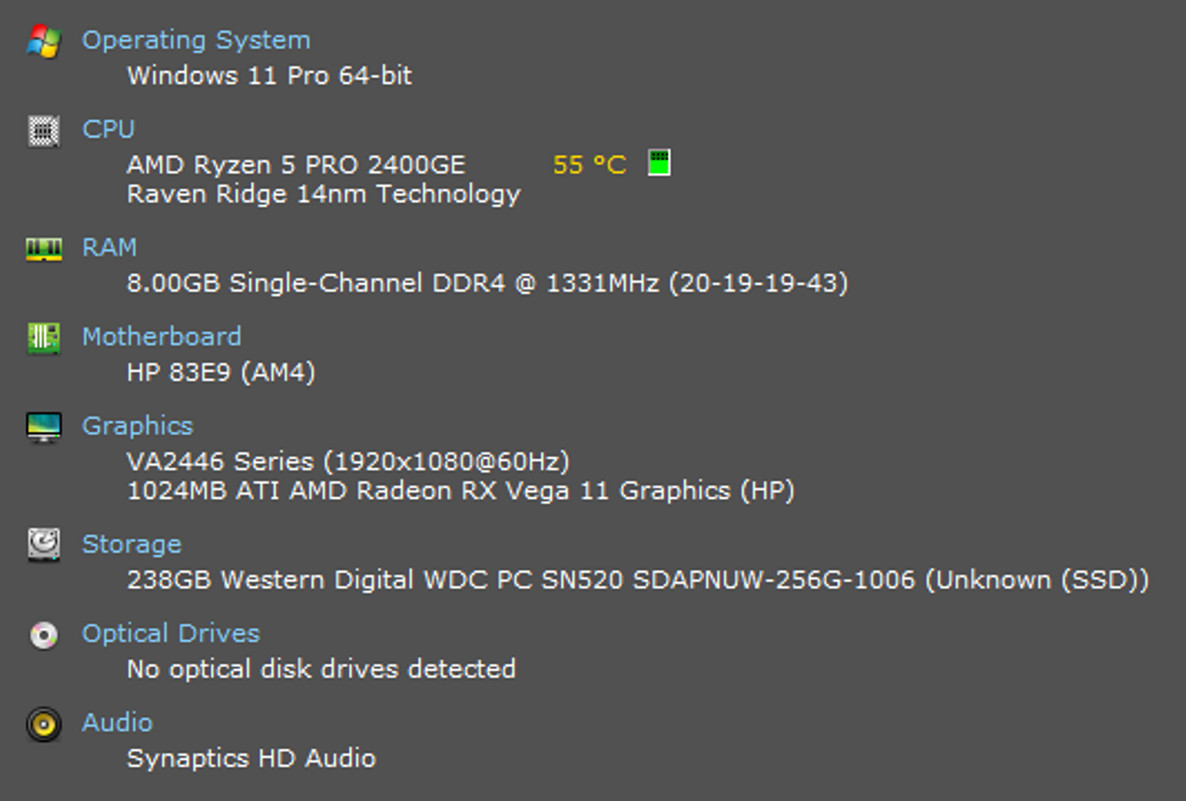The height and width of the screenshot is (801, 1186).
Task: Select the Graphics section heading
Action: tap(137, 425)
